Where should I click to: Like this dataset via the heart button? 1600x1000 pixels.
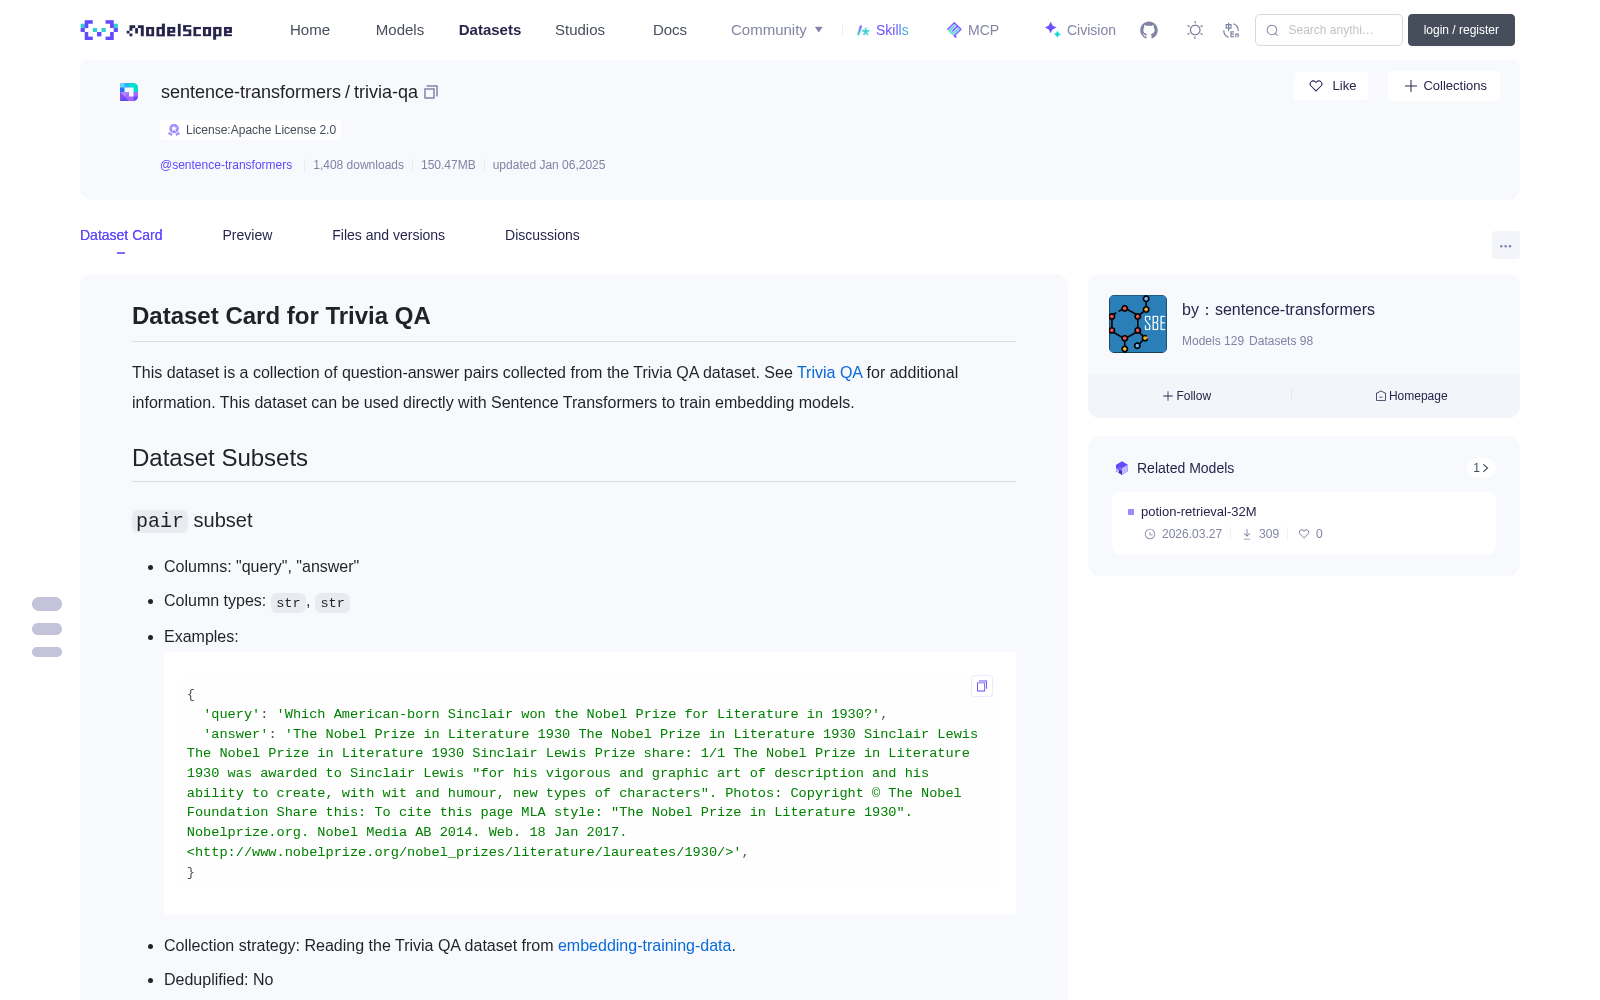pyautogui.click(x=1332, y=86)
